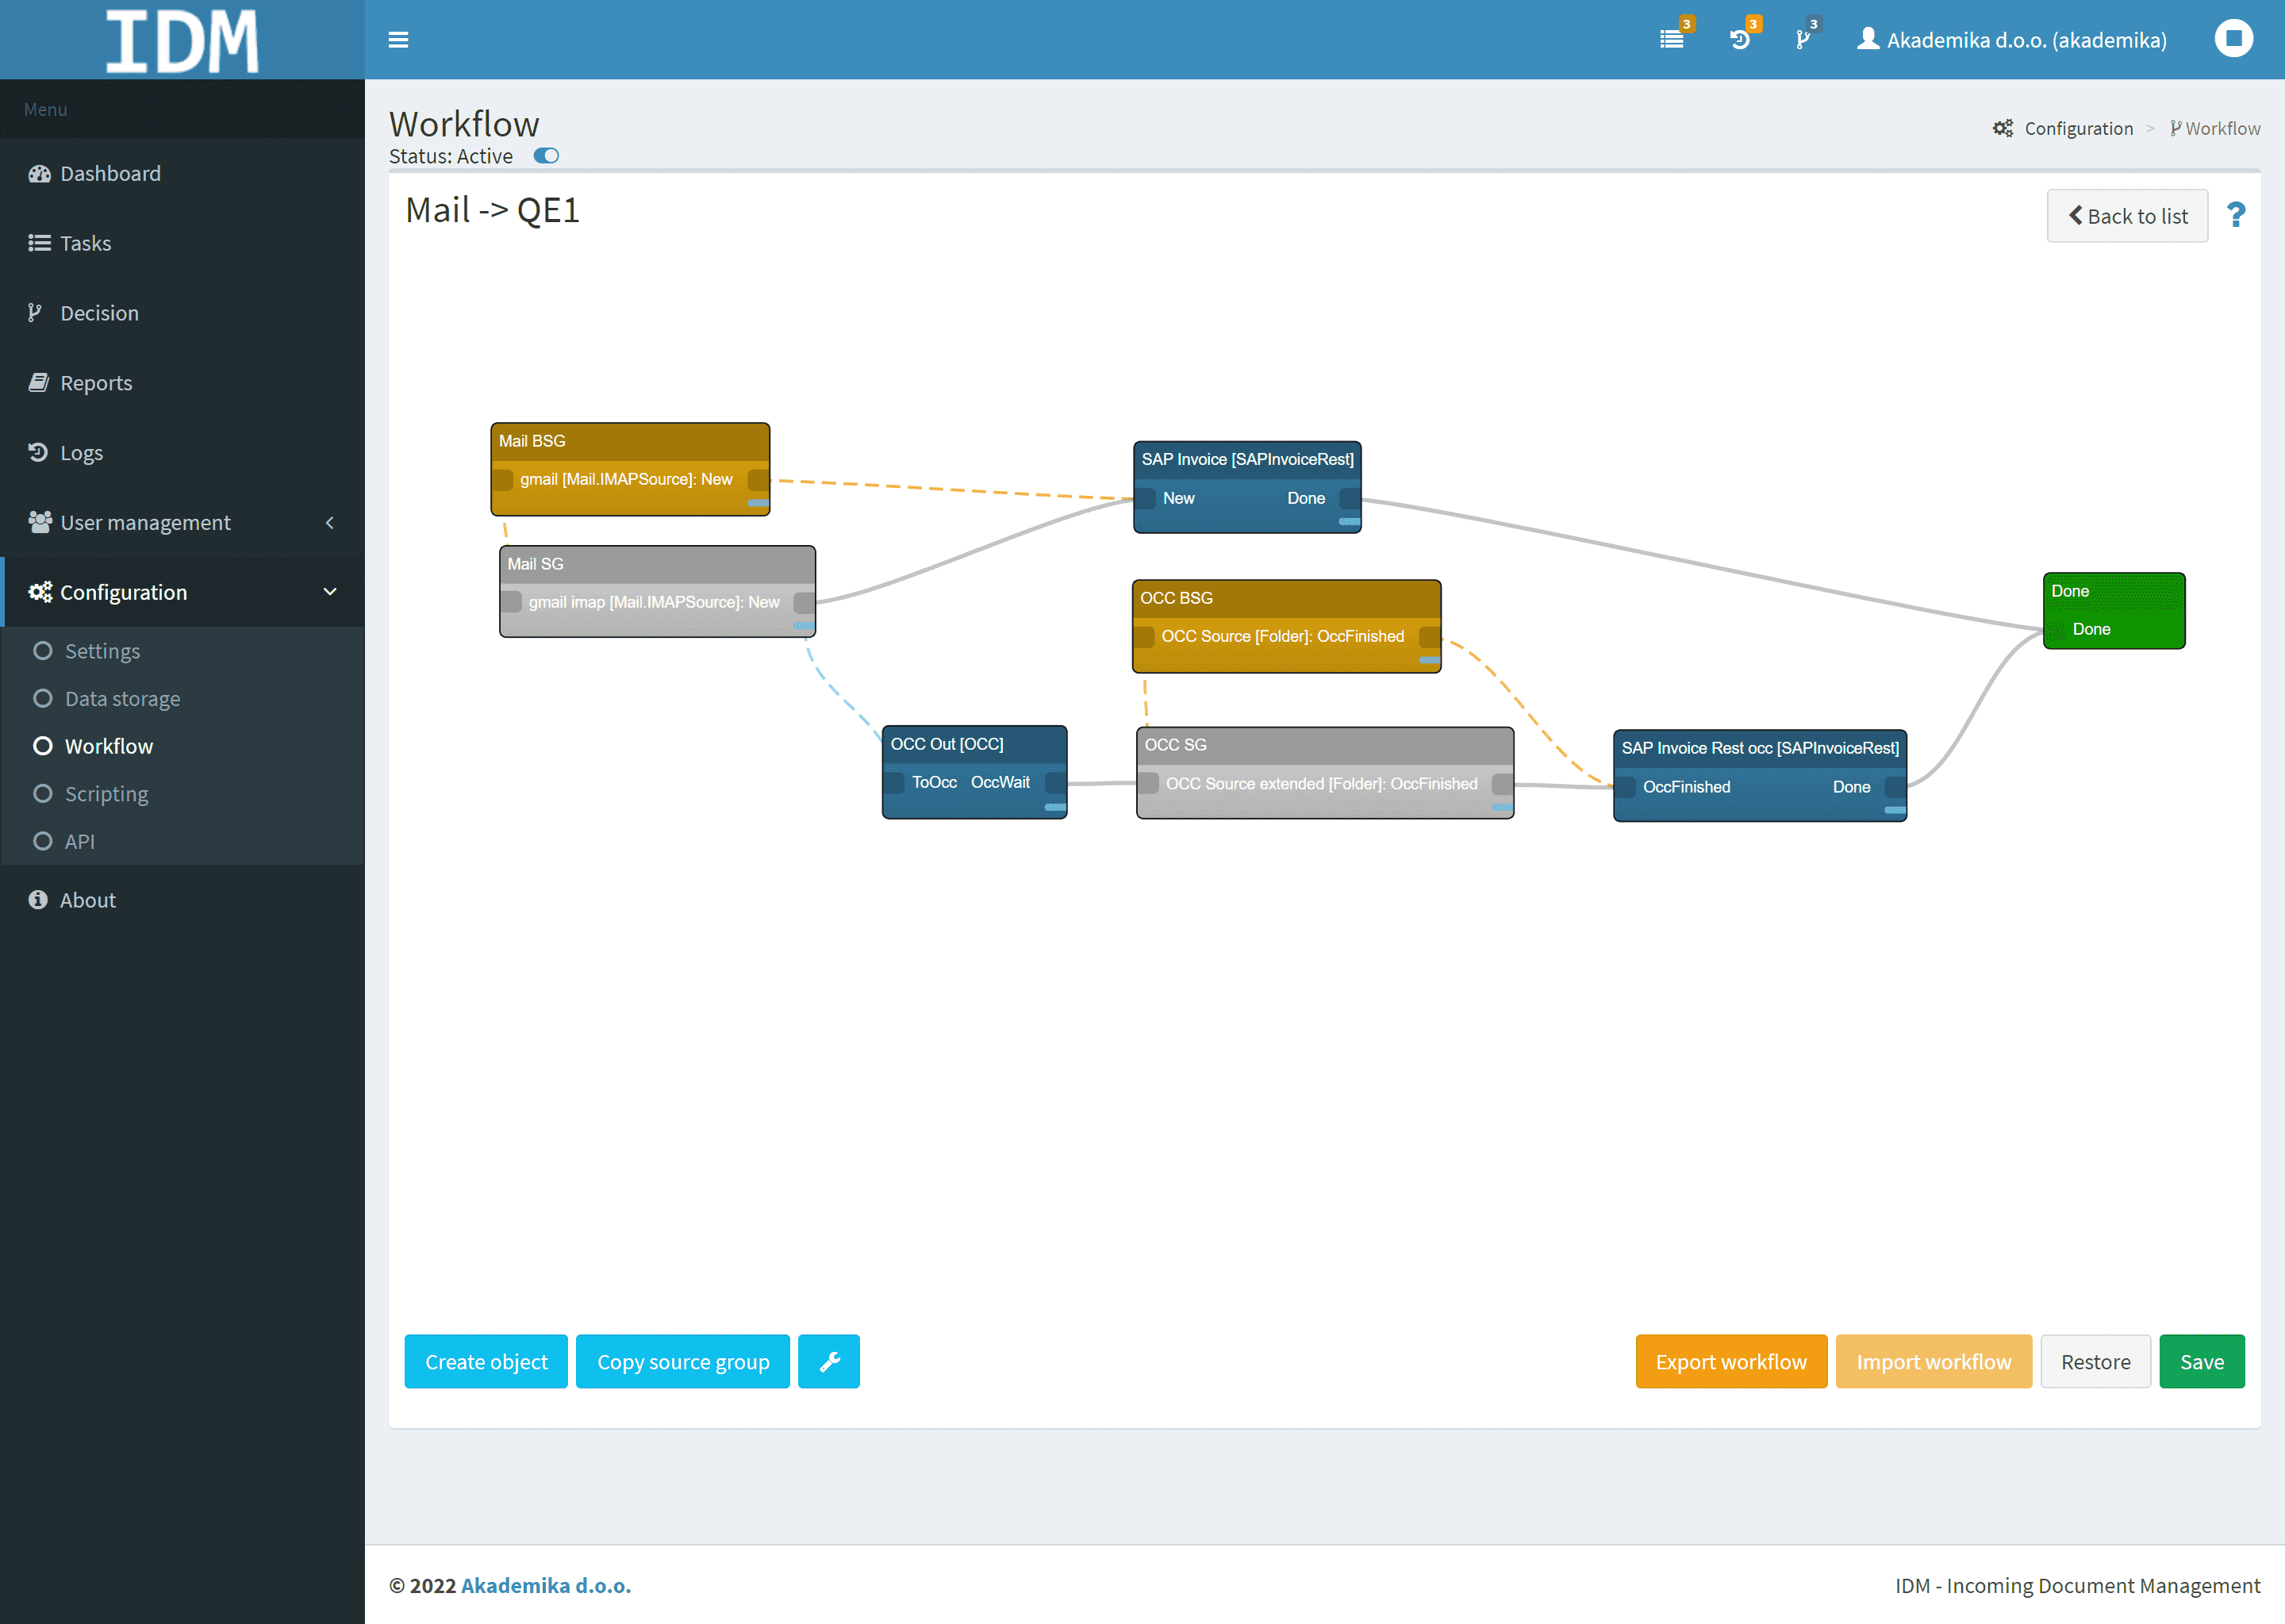Open the Reports menu item
The width and height of the screenshot is (2285, 1624).
point(95,383)
